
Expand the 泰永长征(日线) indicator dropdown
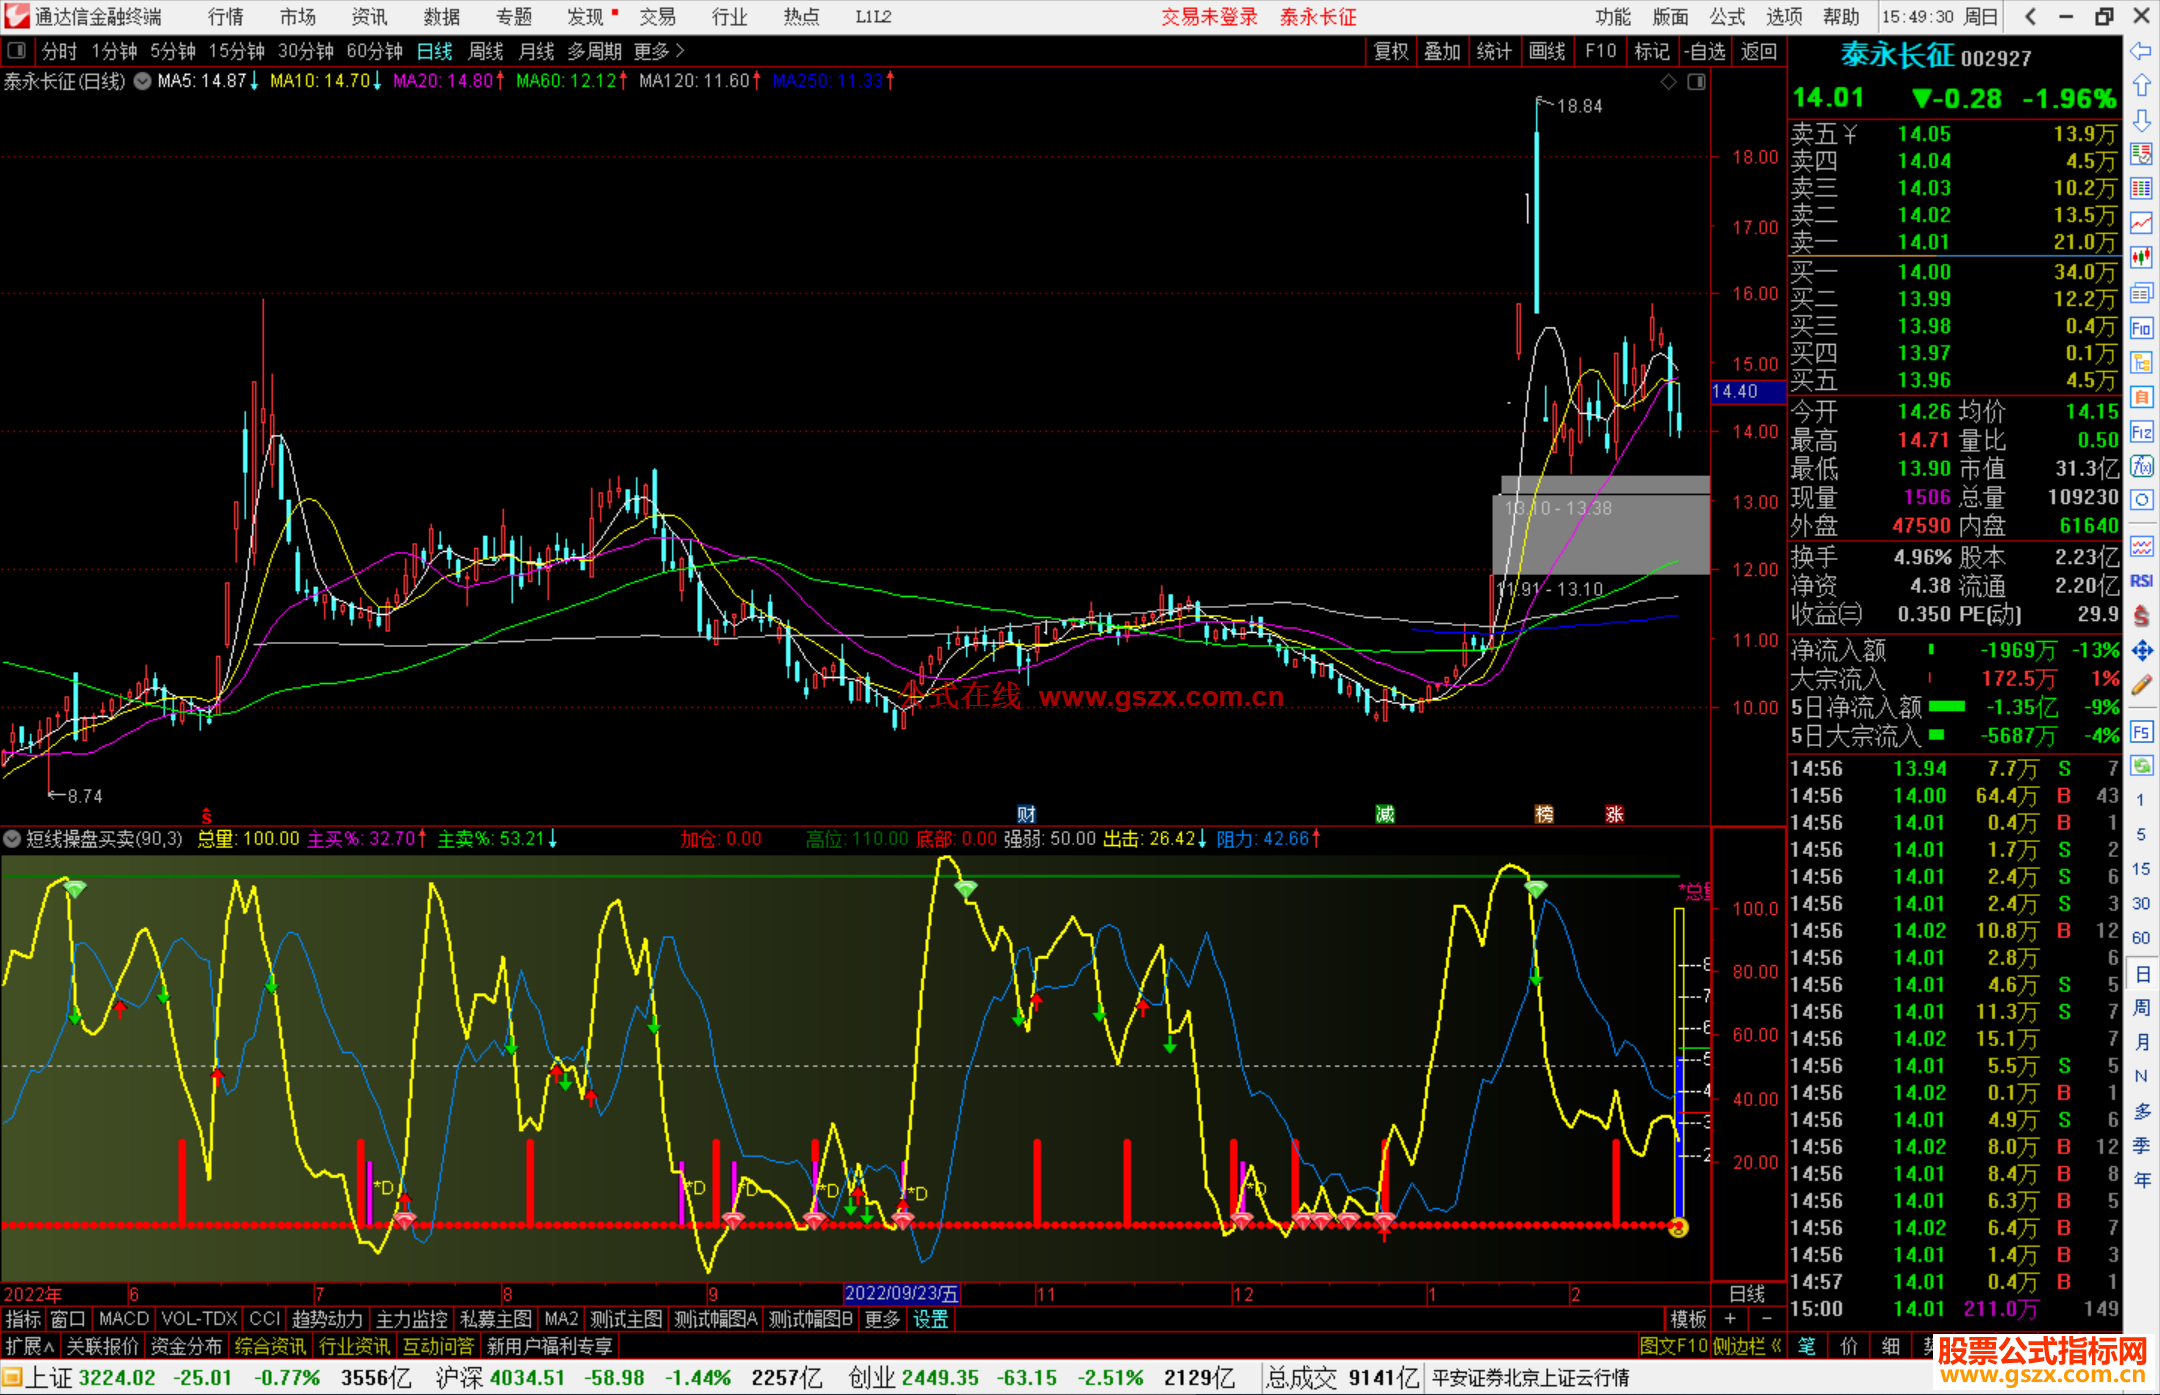[x=143, y=82]
